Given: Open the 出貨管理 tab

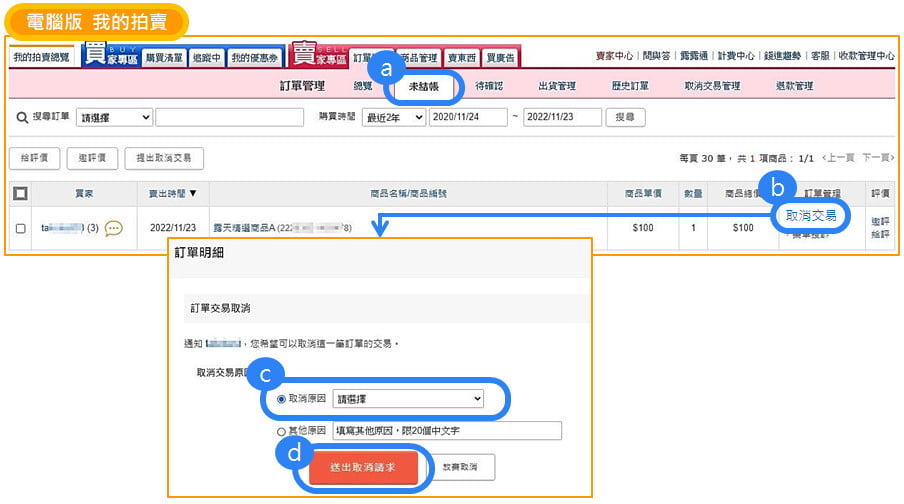Looking at the screenshot, I should (x=557, y=87).
